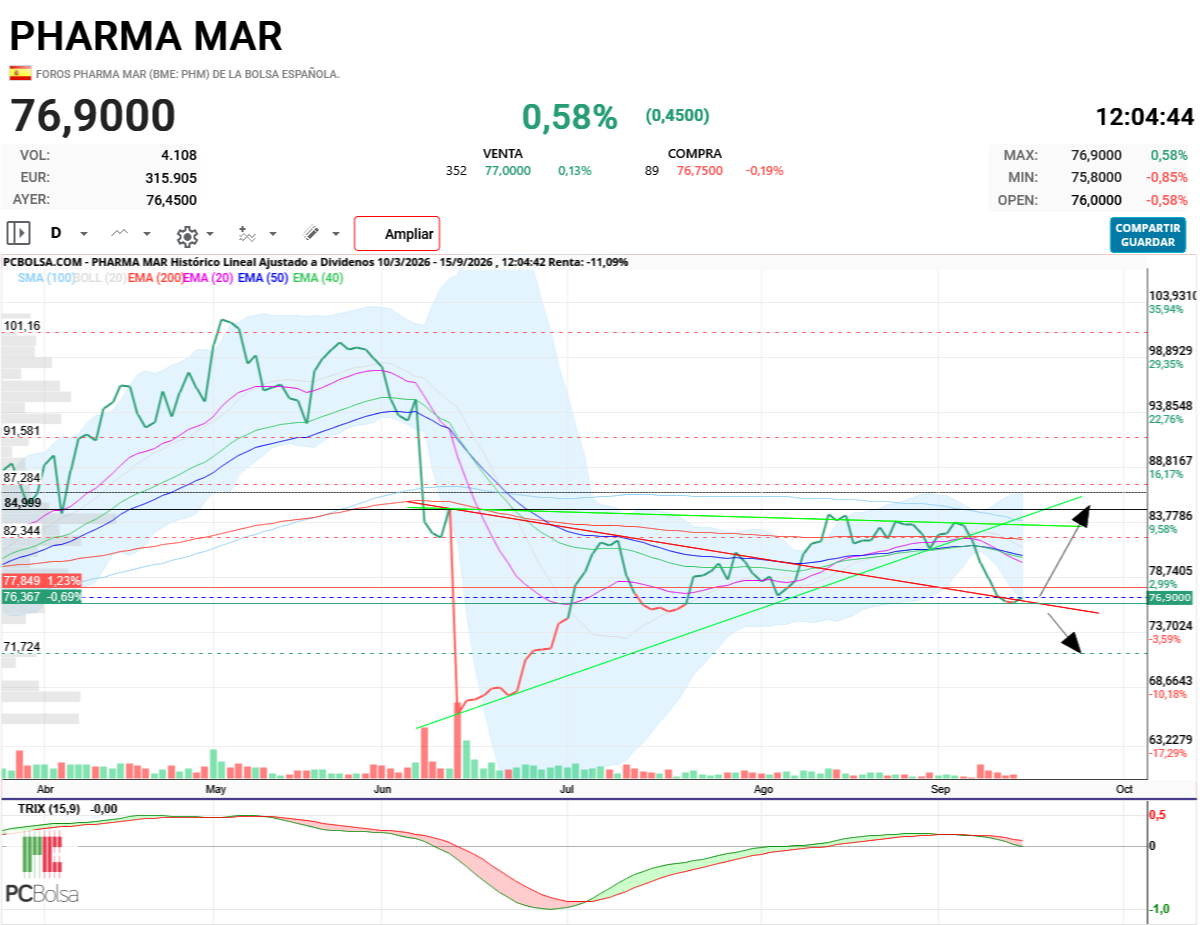Click the Compartir Guardar button

(x=1148, y=235)
